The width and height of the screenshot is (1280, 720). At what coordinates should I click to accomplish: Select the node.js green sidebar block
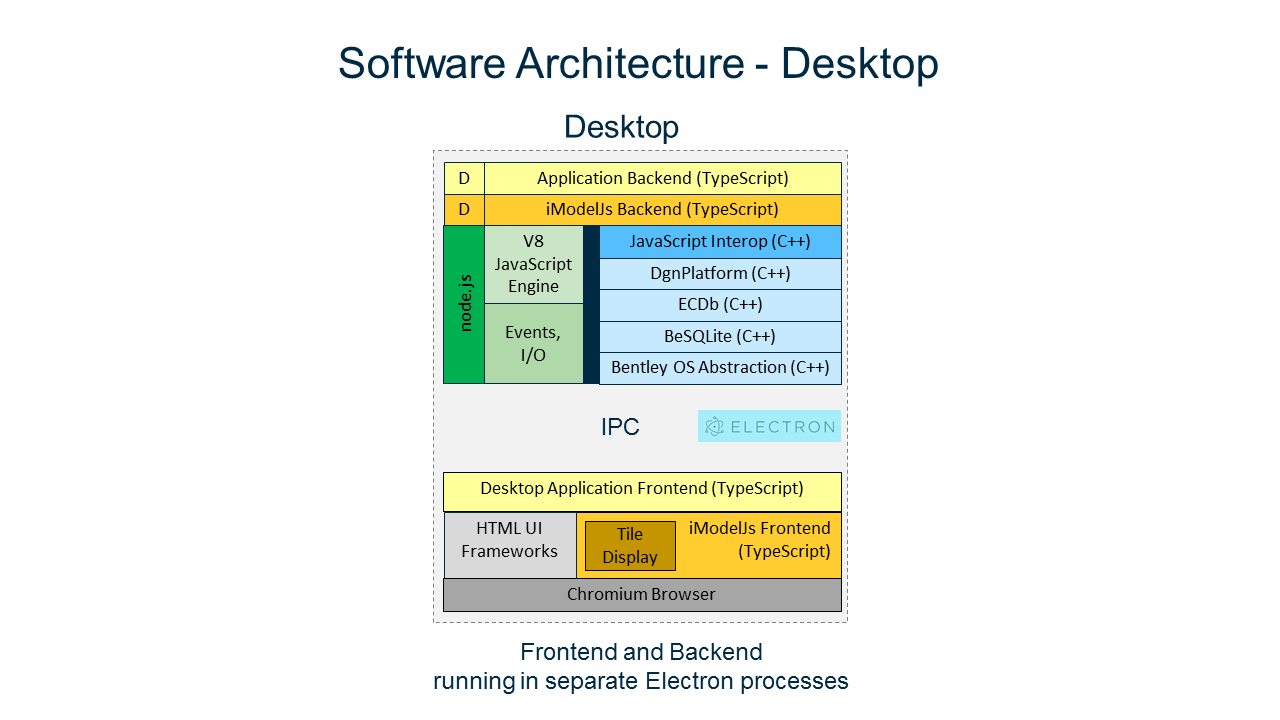(463, 305)
